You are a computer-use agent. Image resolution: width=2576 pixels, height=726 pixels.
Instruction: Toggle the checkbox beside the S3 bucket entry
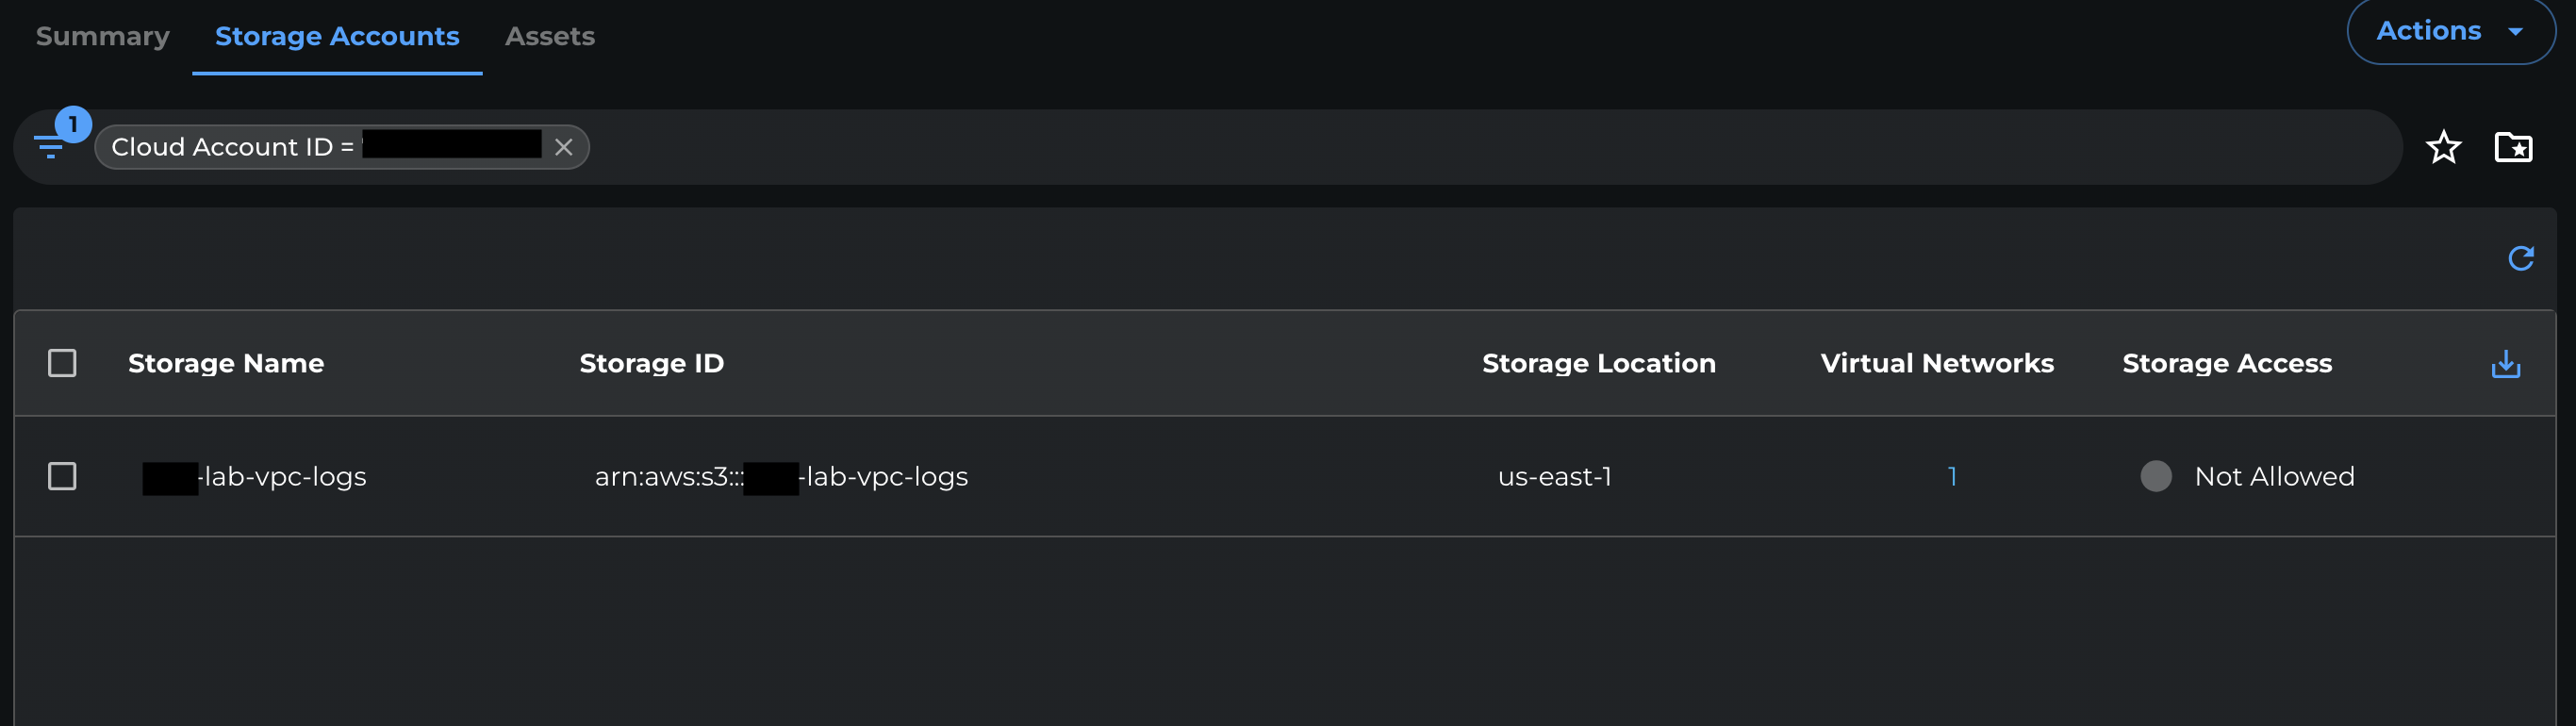coord(63,477)
